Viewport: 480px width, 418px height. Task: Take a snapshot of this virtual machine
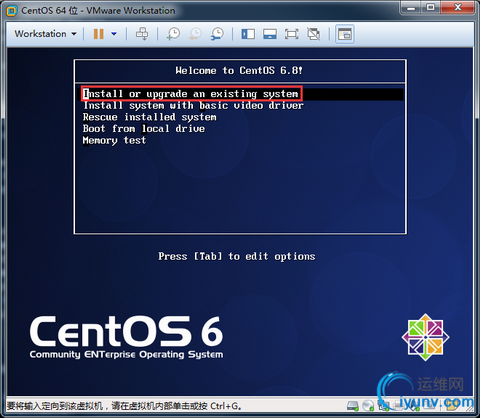(x=173, y=34)
